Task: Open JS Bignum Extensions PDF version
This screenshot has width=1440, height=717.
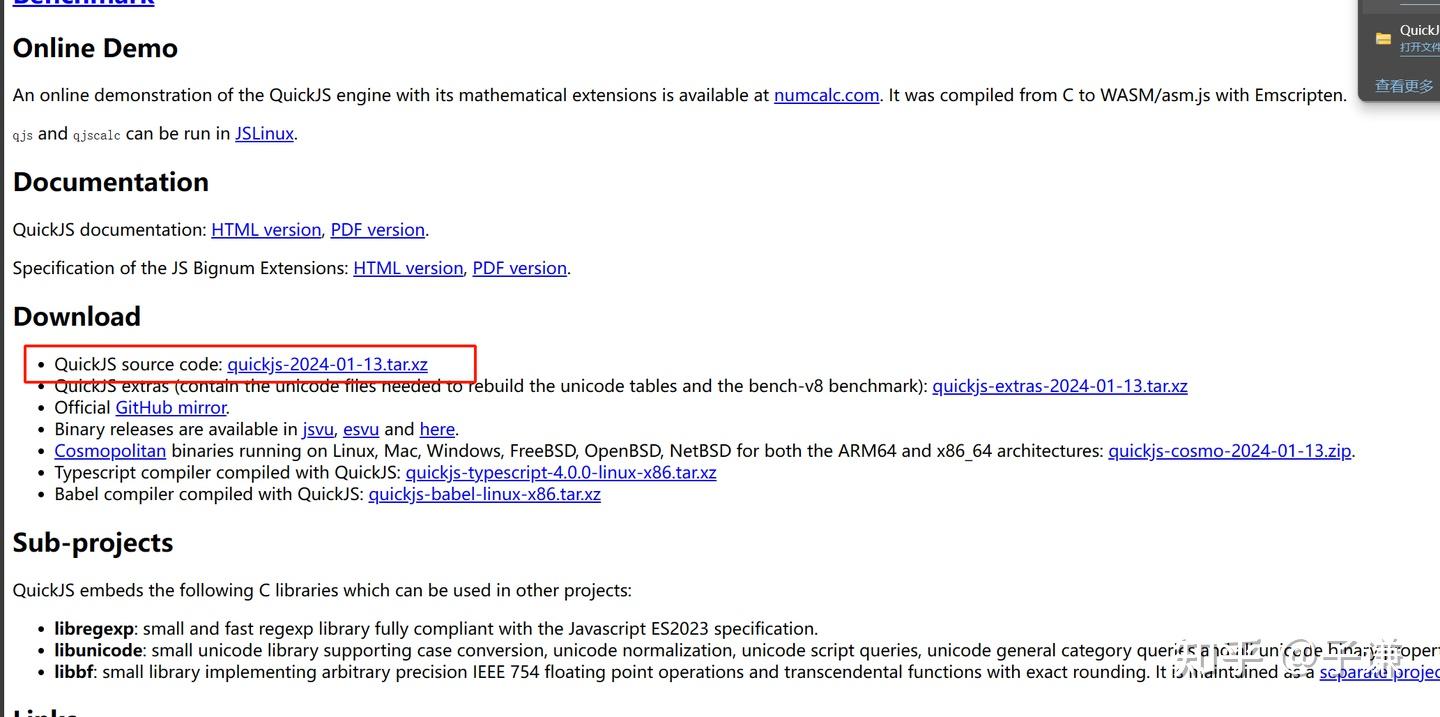Action: pyautogui.click(x=519, y=268)
